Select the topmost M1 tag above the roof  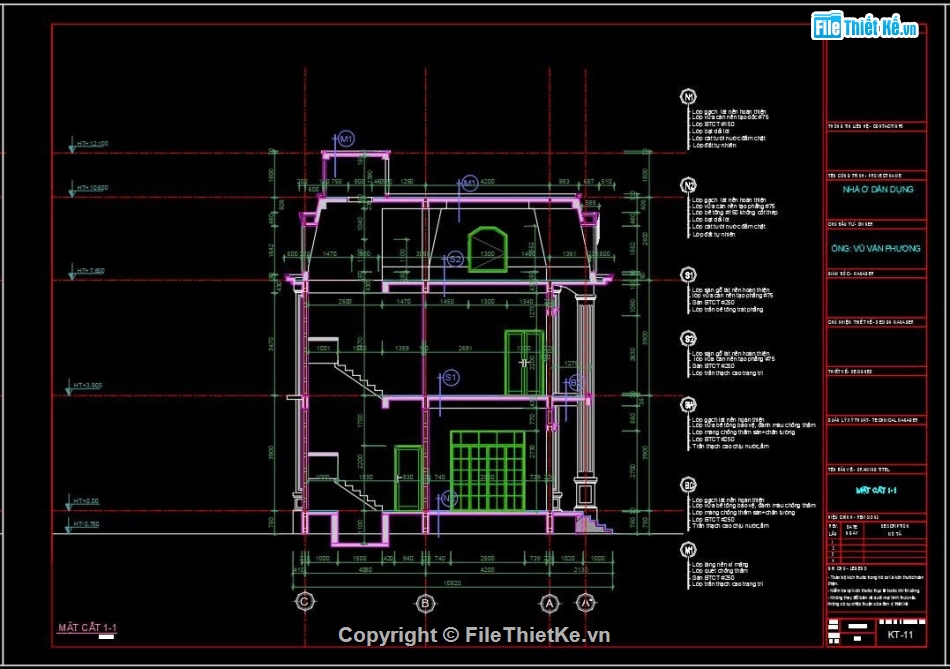click(346, 138)
